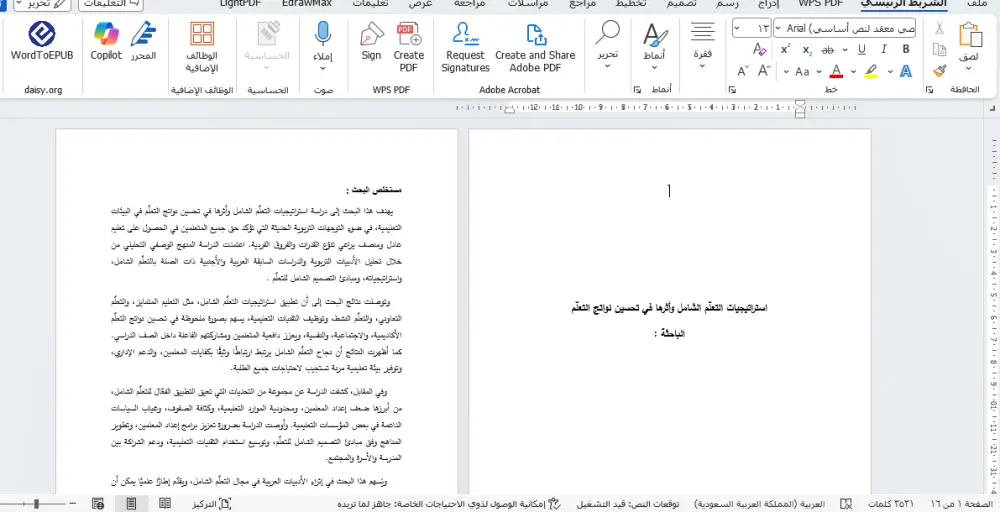The image size is (1000, 512).
Task: Open the Editing (تحرير) search menu
Action: pyautogui.click(x=608, y=43)
